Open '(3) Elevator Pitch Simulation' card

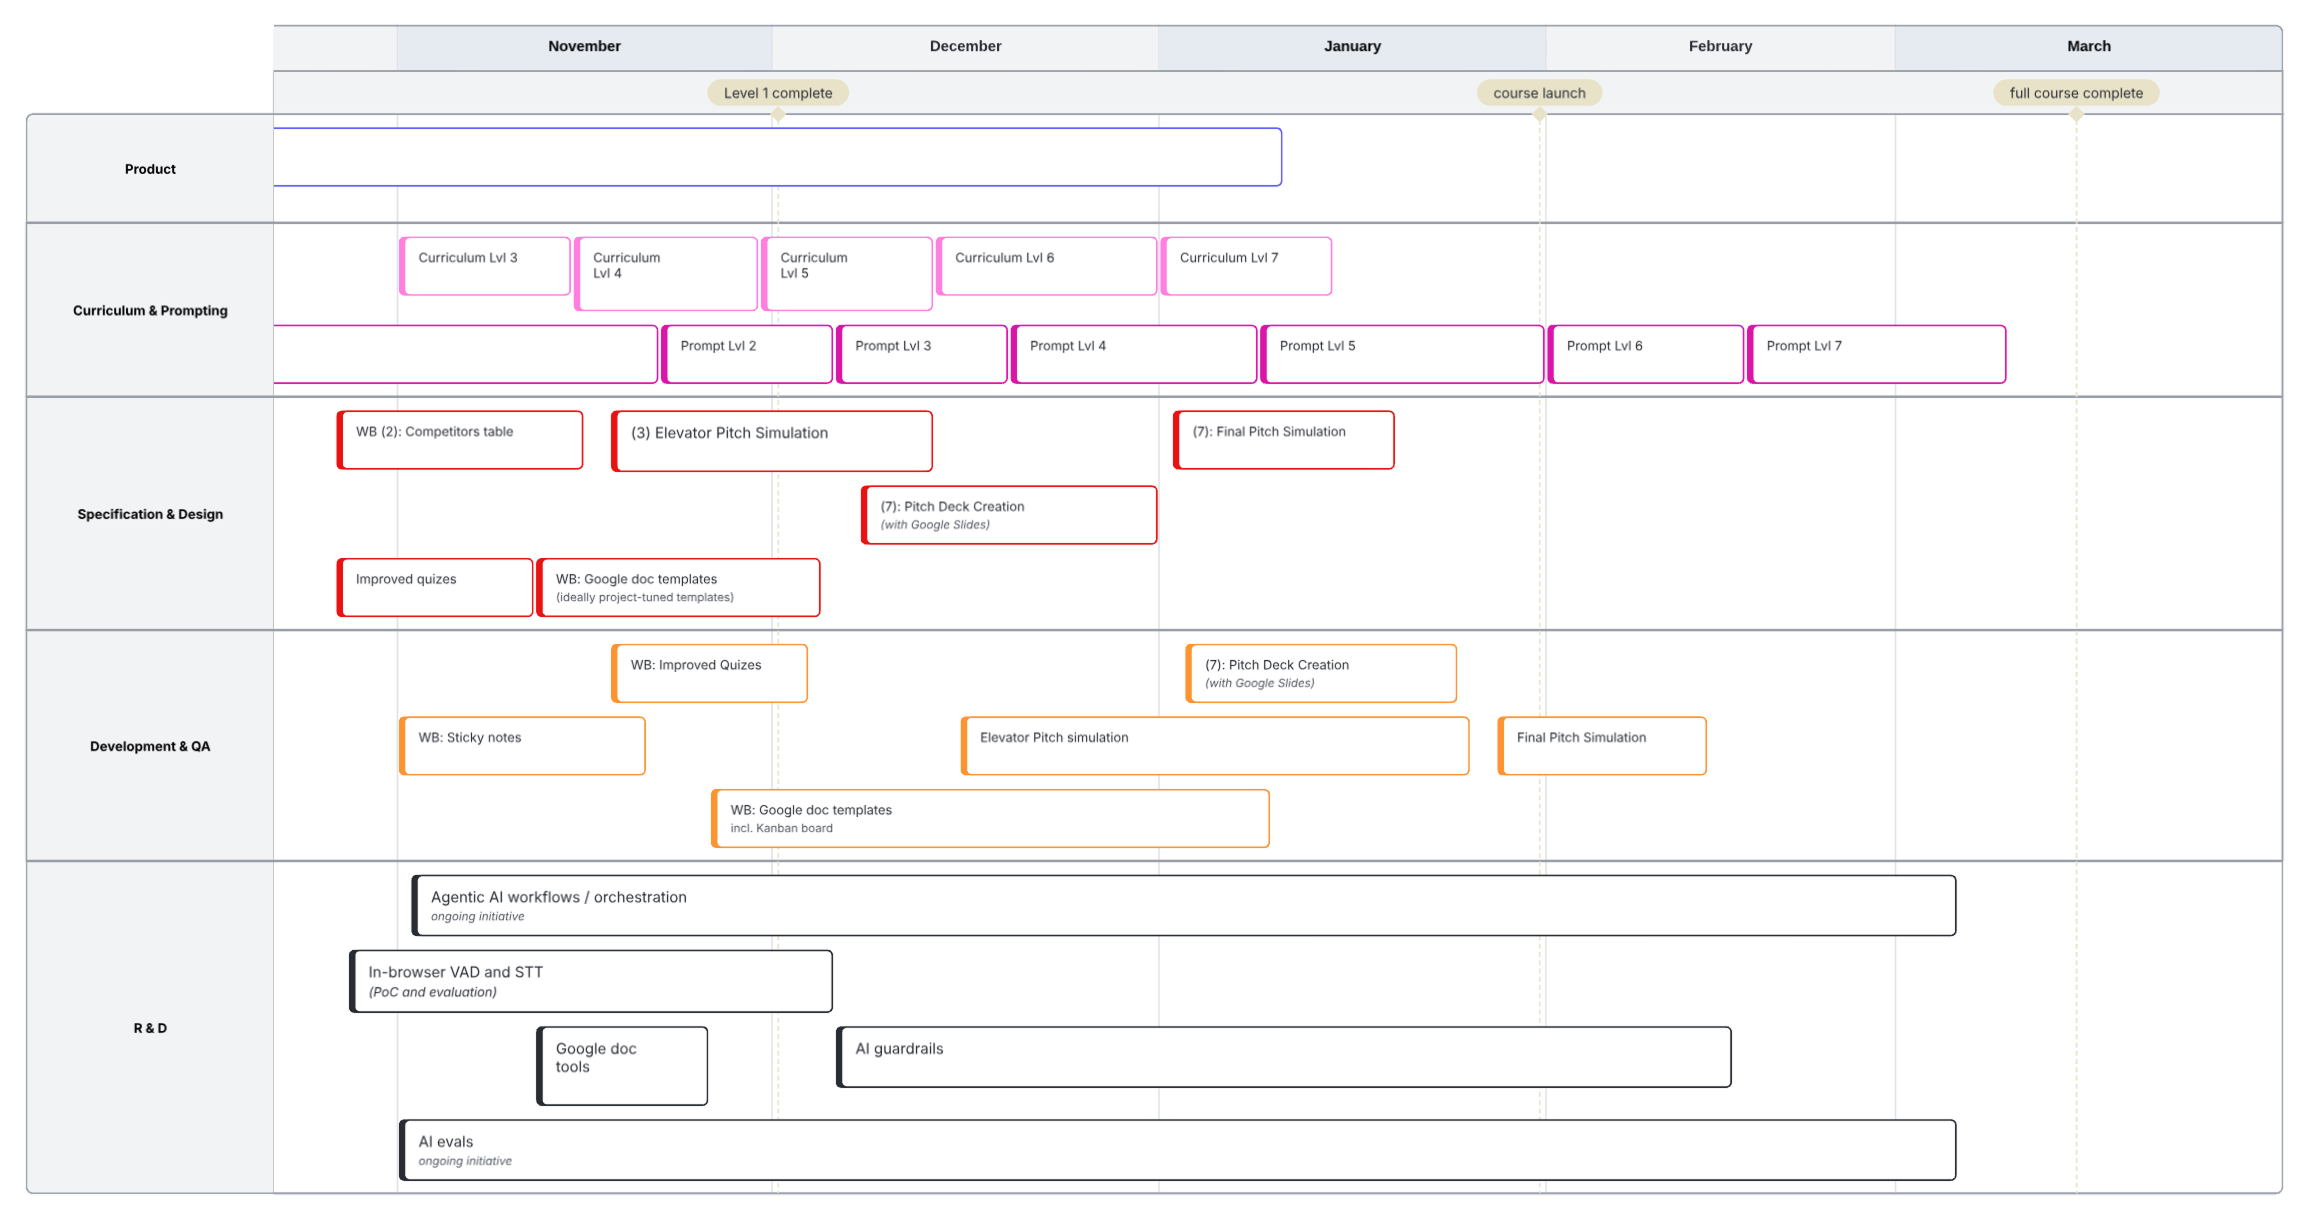[x=772, y=441]
